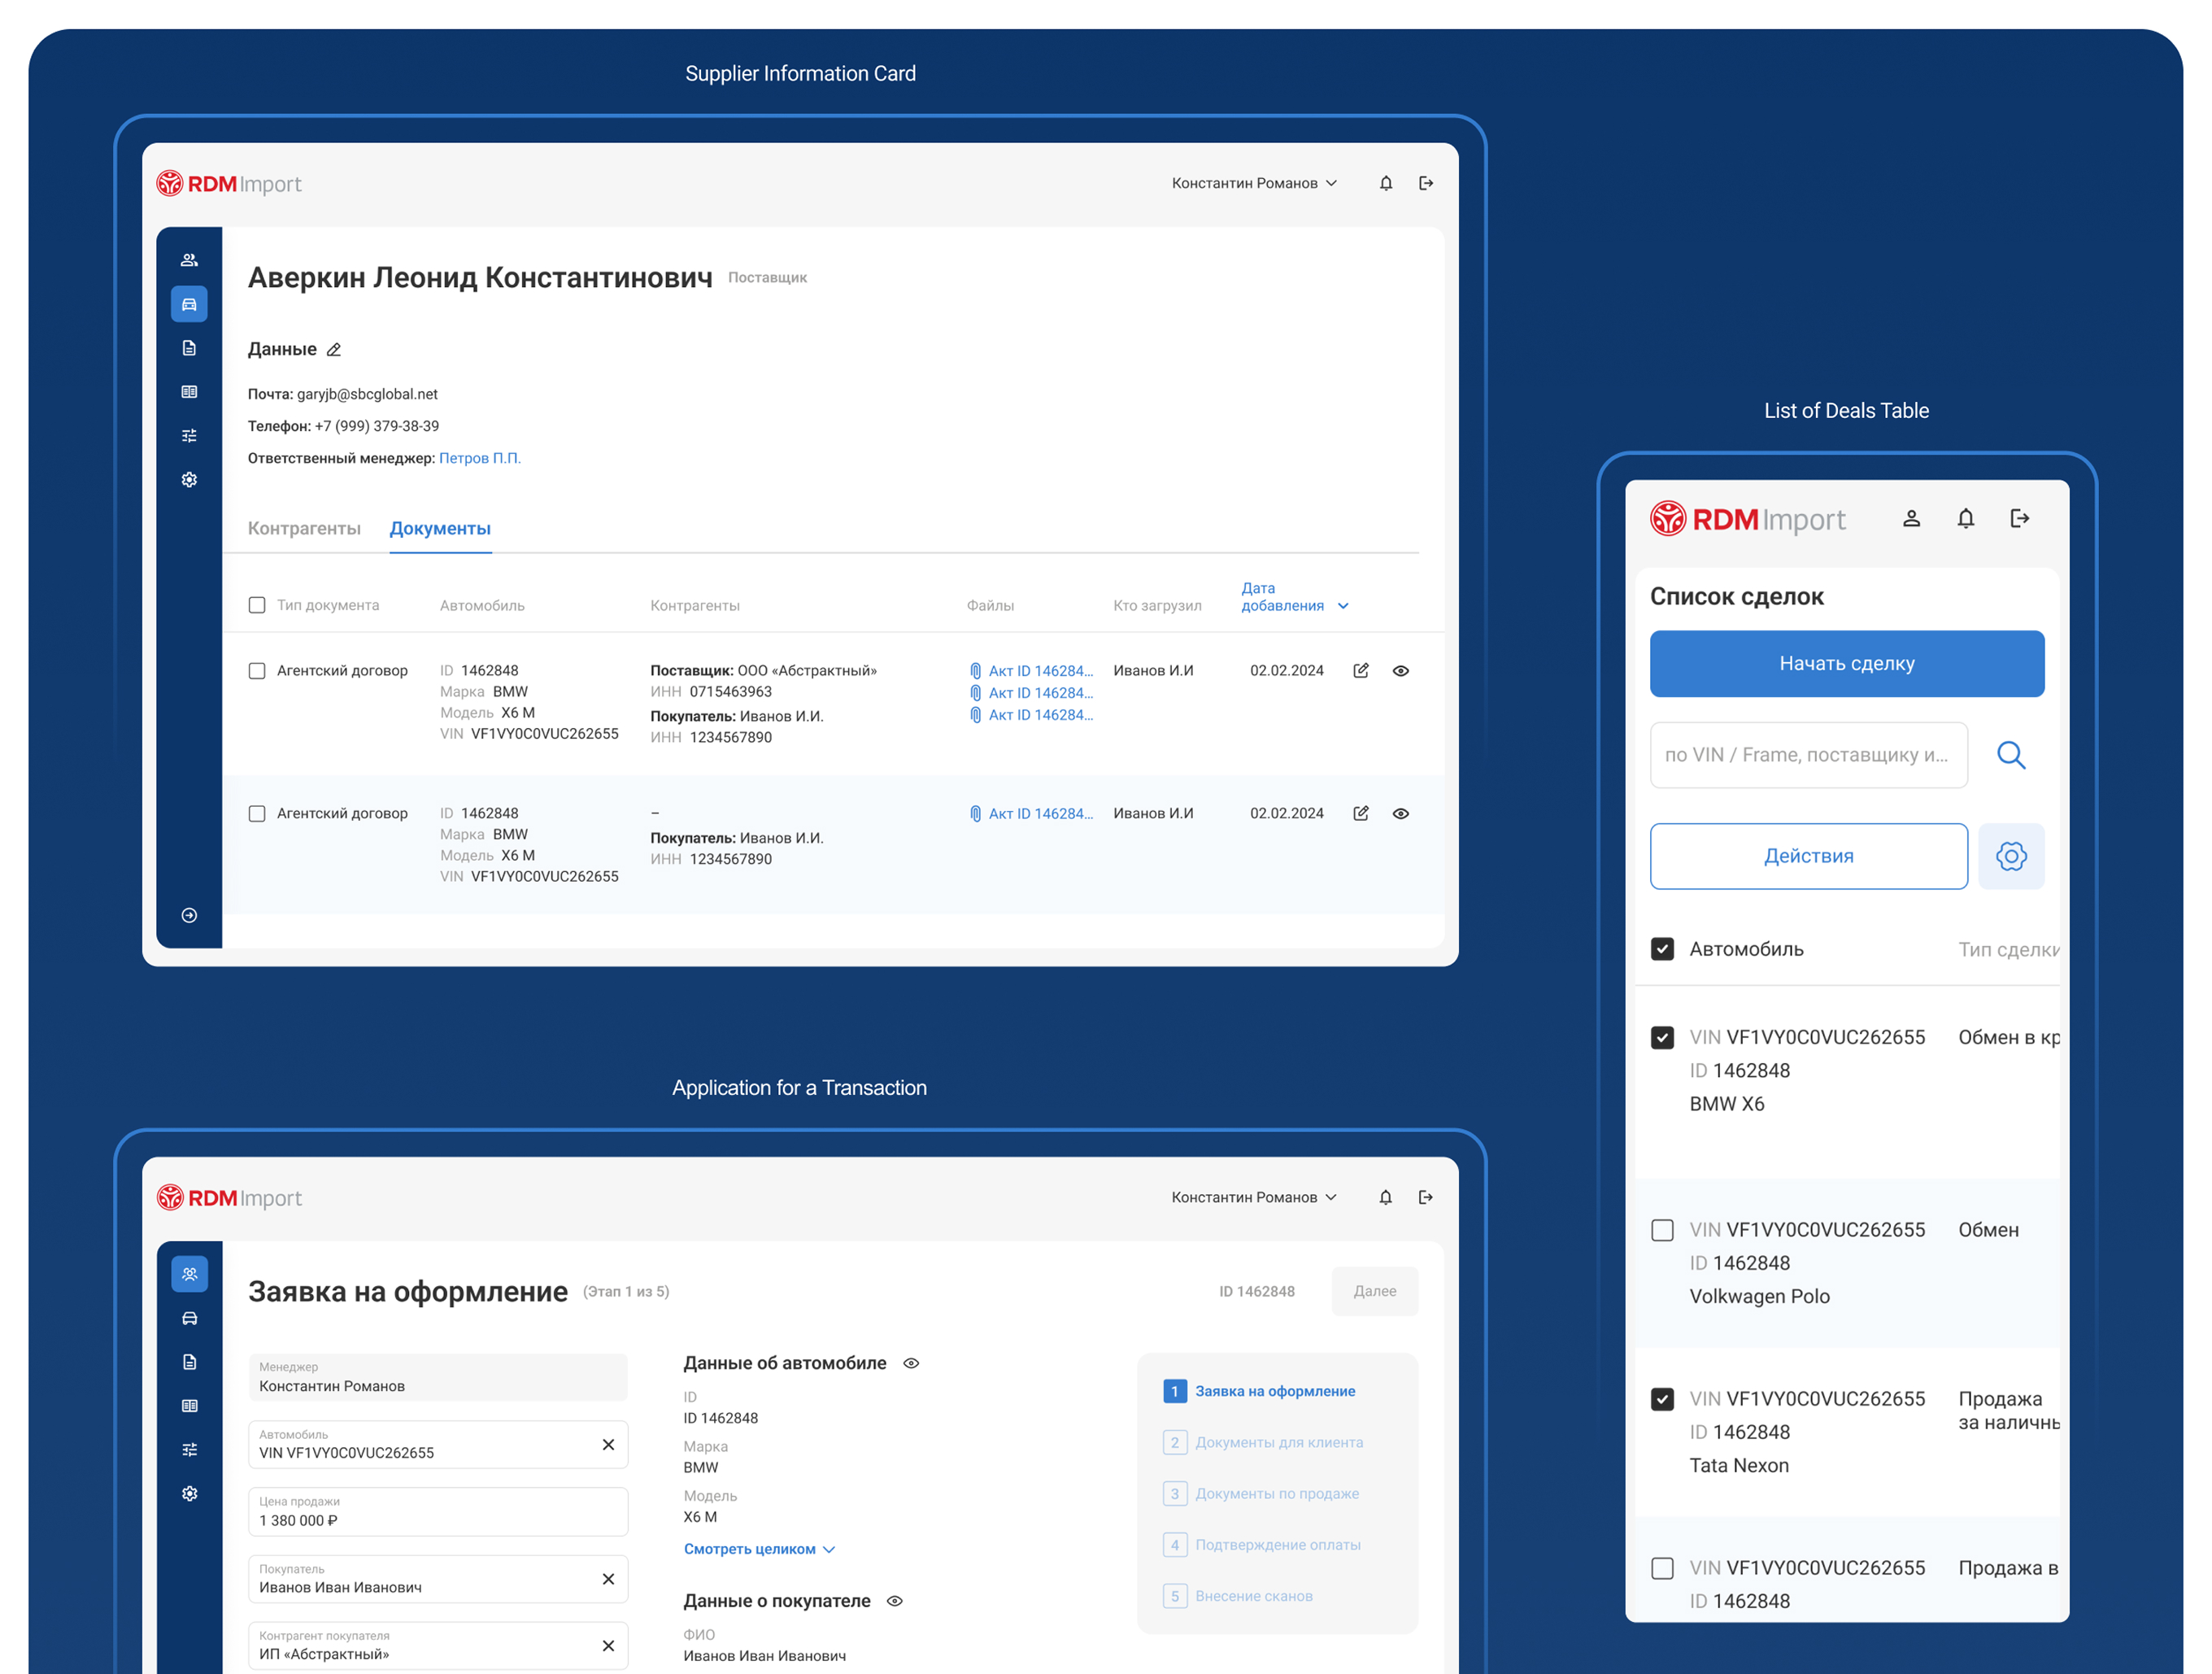Click the Начать сделку button
The width and height of the screenshot is (2212, 1674).
(1847, 664)
